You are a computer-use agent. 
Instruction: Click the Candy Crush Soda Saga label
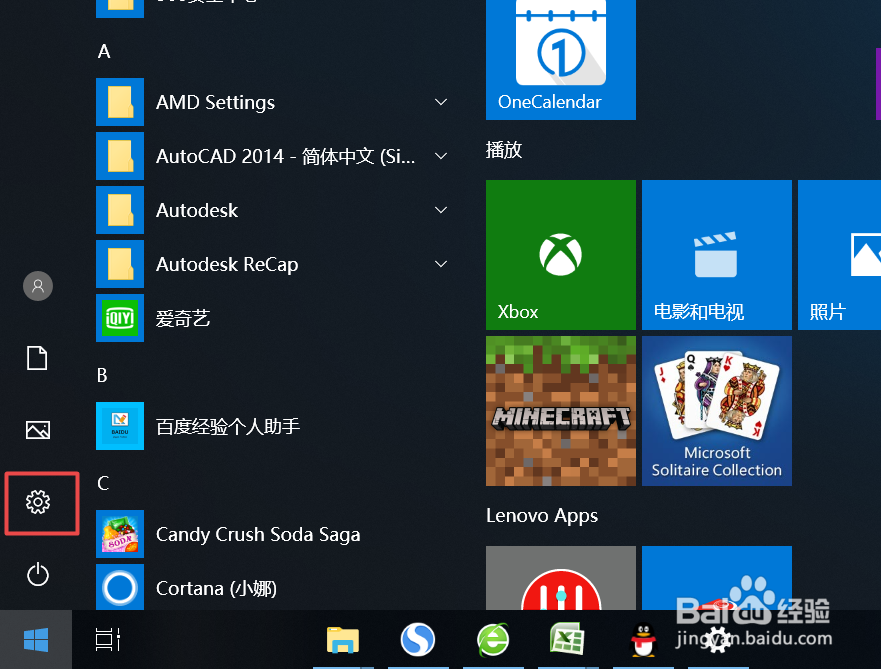coord(258,534)
